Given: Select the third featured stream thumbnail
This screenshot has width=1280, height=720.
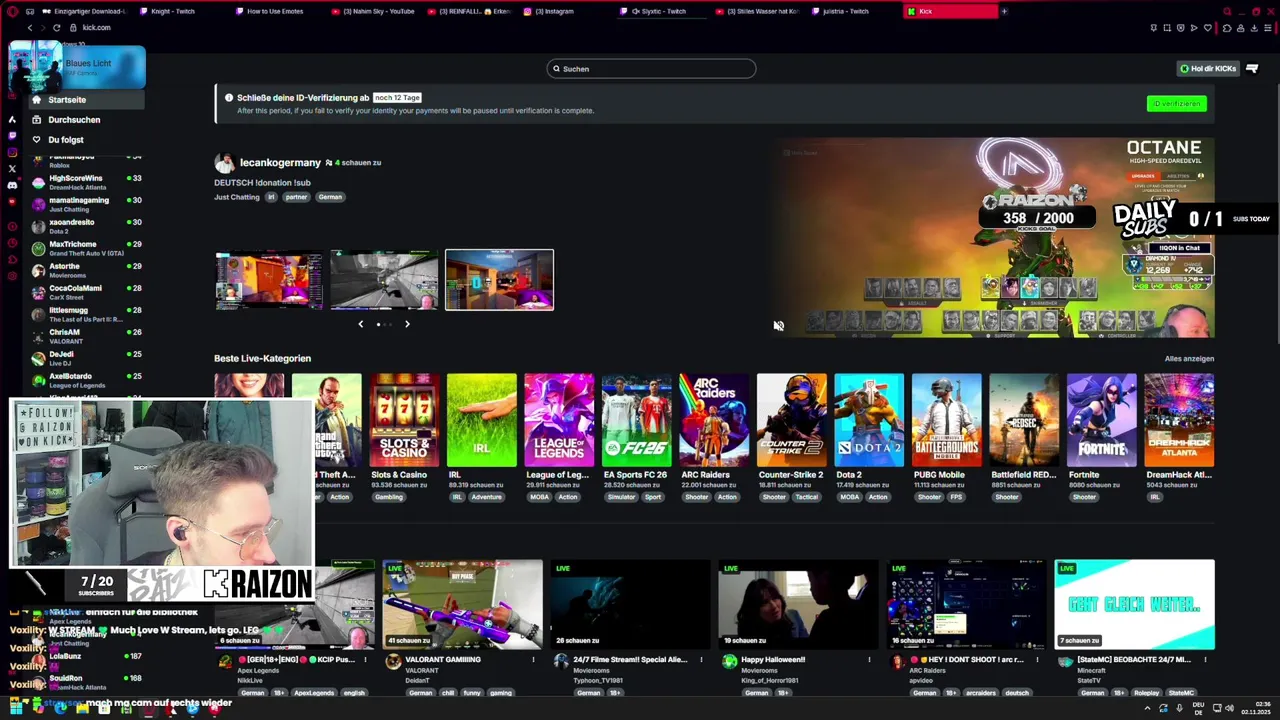Looking at the screenshot, I should tap(499, 280).
